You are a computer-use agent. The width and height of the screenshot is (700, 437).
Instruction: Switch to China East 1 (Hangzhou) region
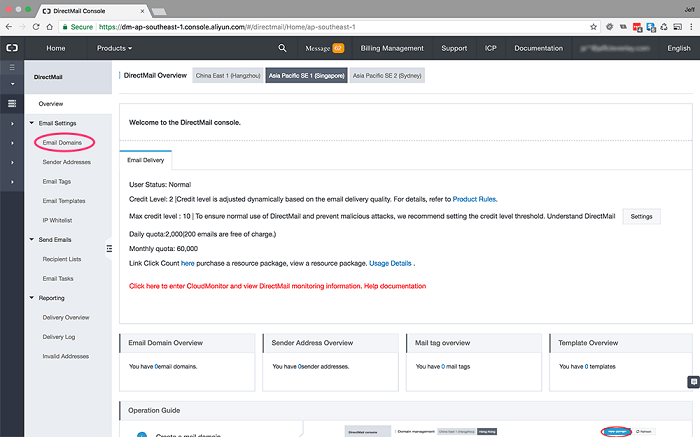click(228, 75)
